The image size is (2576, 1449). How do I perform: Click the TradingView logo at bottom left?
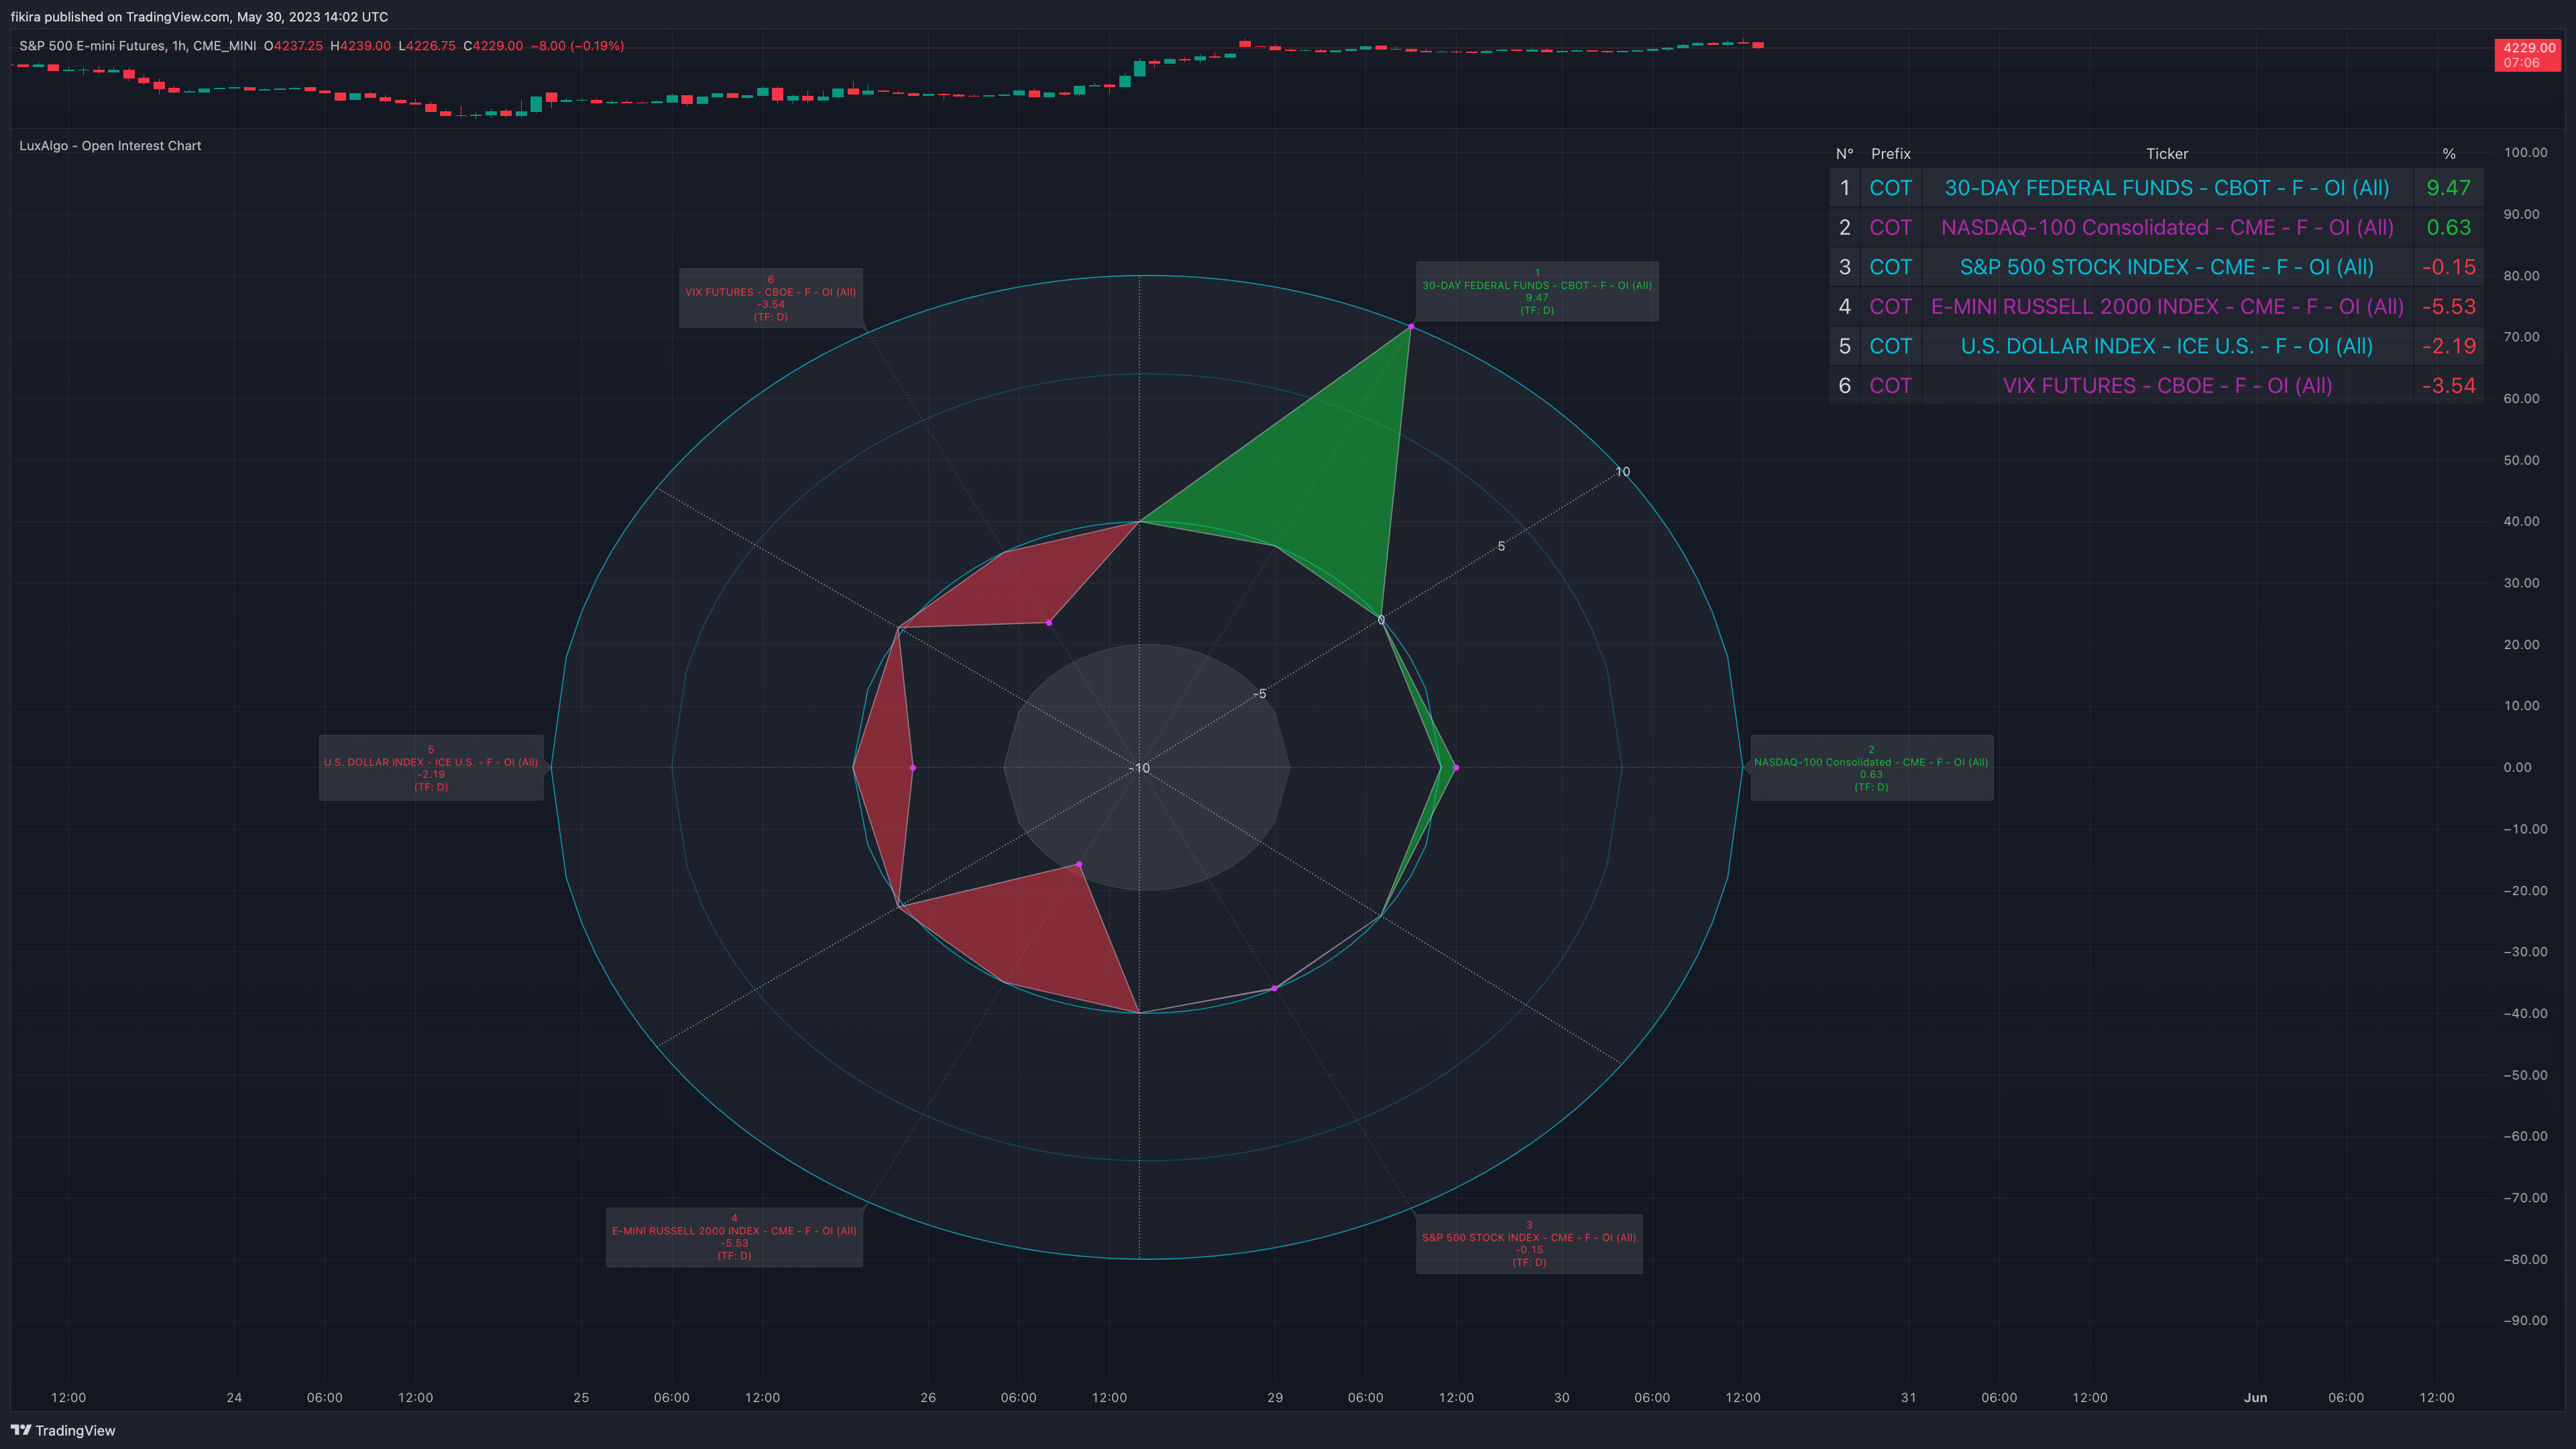click(63, 1430)
